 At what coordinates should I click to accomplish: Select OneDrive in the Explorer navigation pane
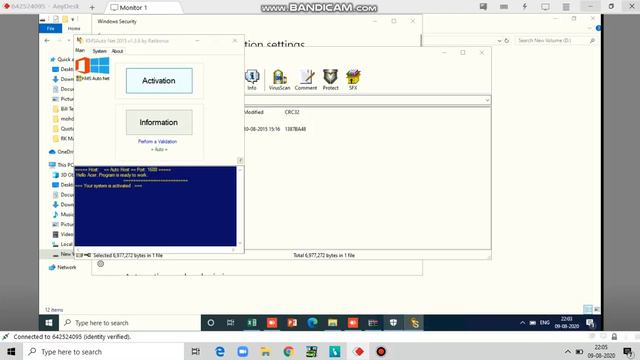point(61,152)
